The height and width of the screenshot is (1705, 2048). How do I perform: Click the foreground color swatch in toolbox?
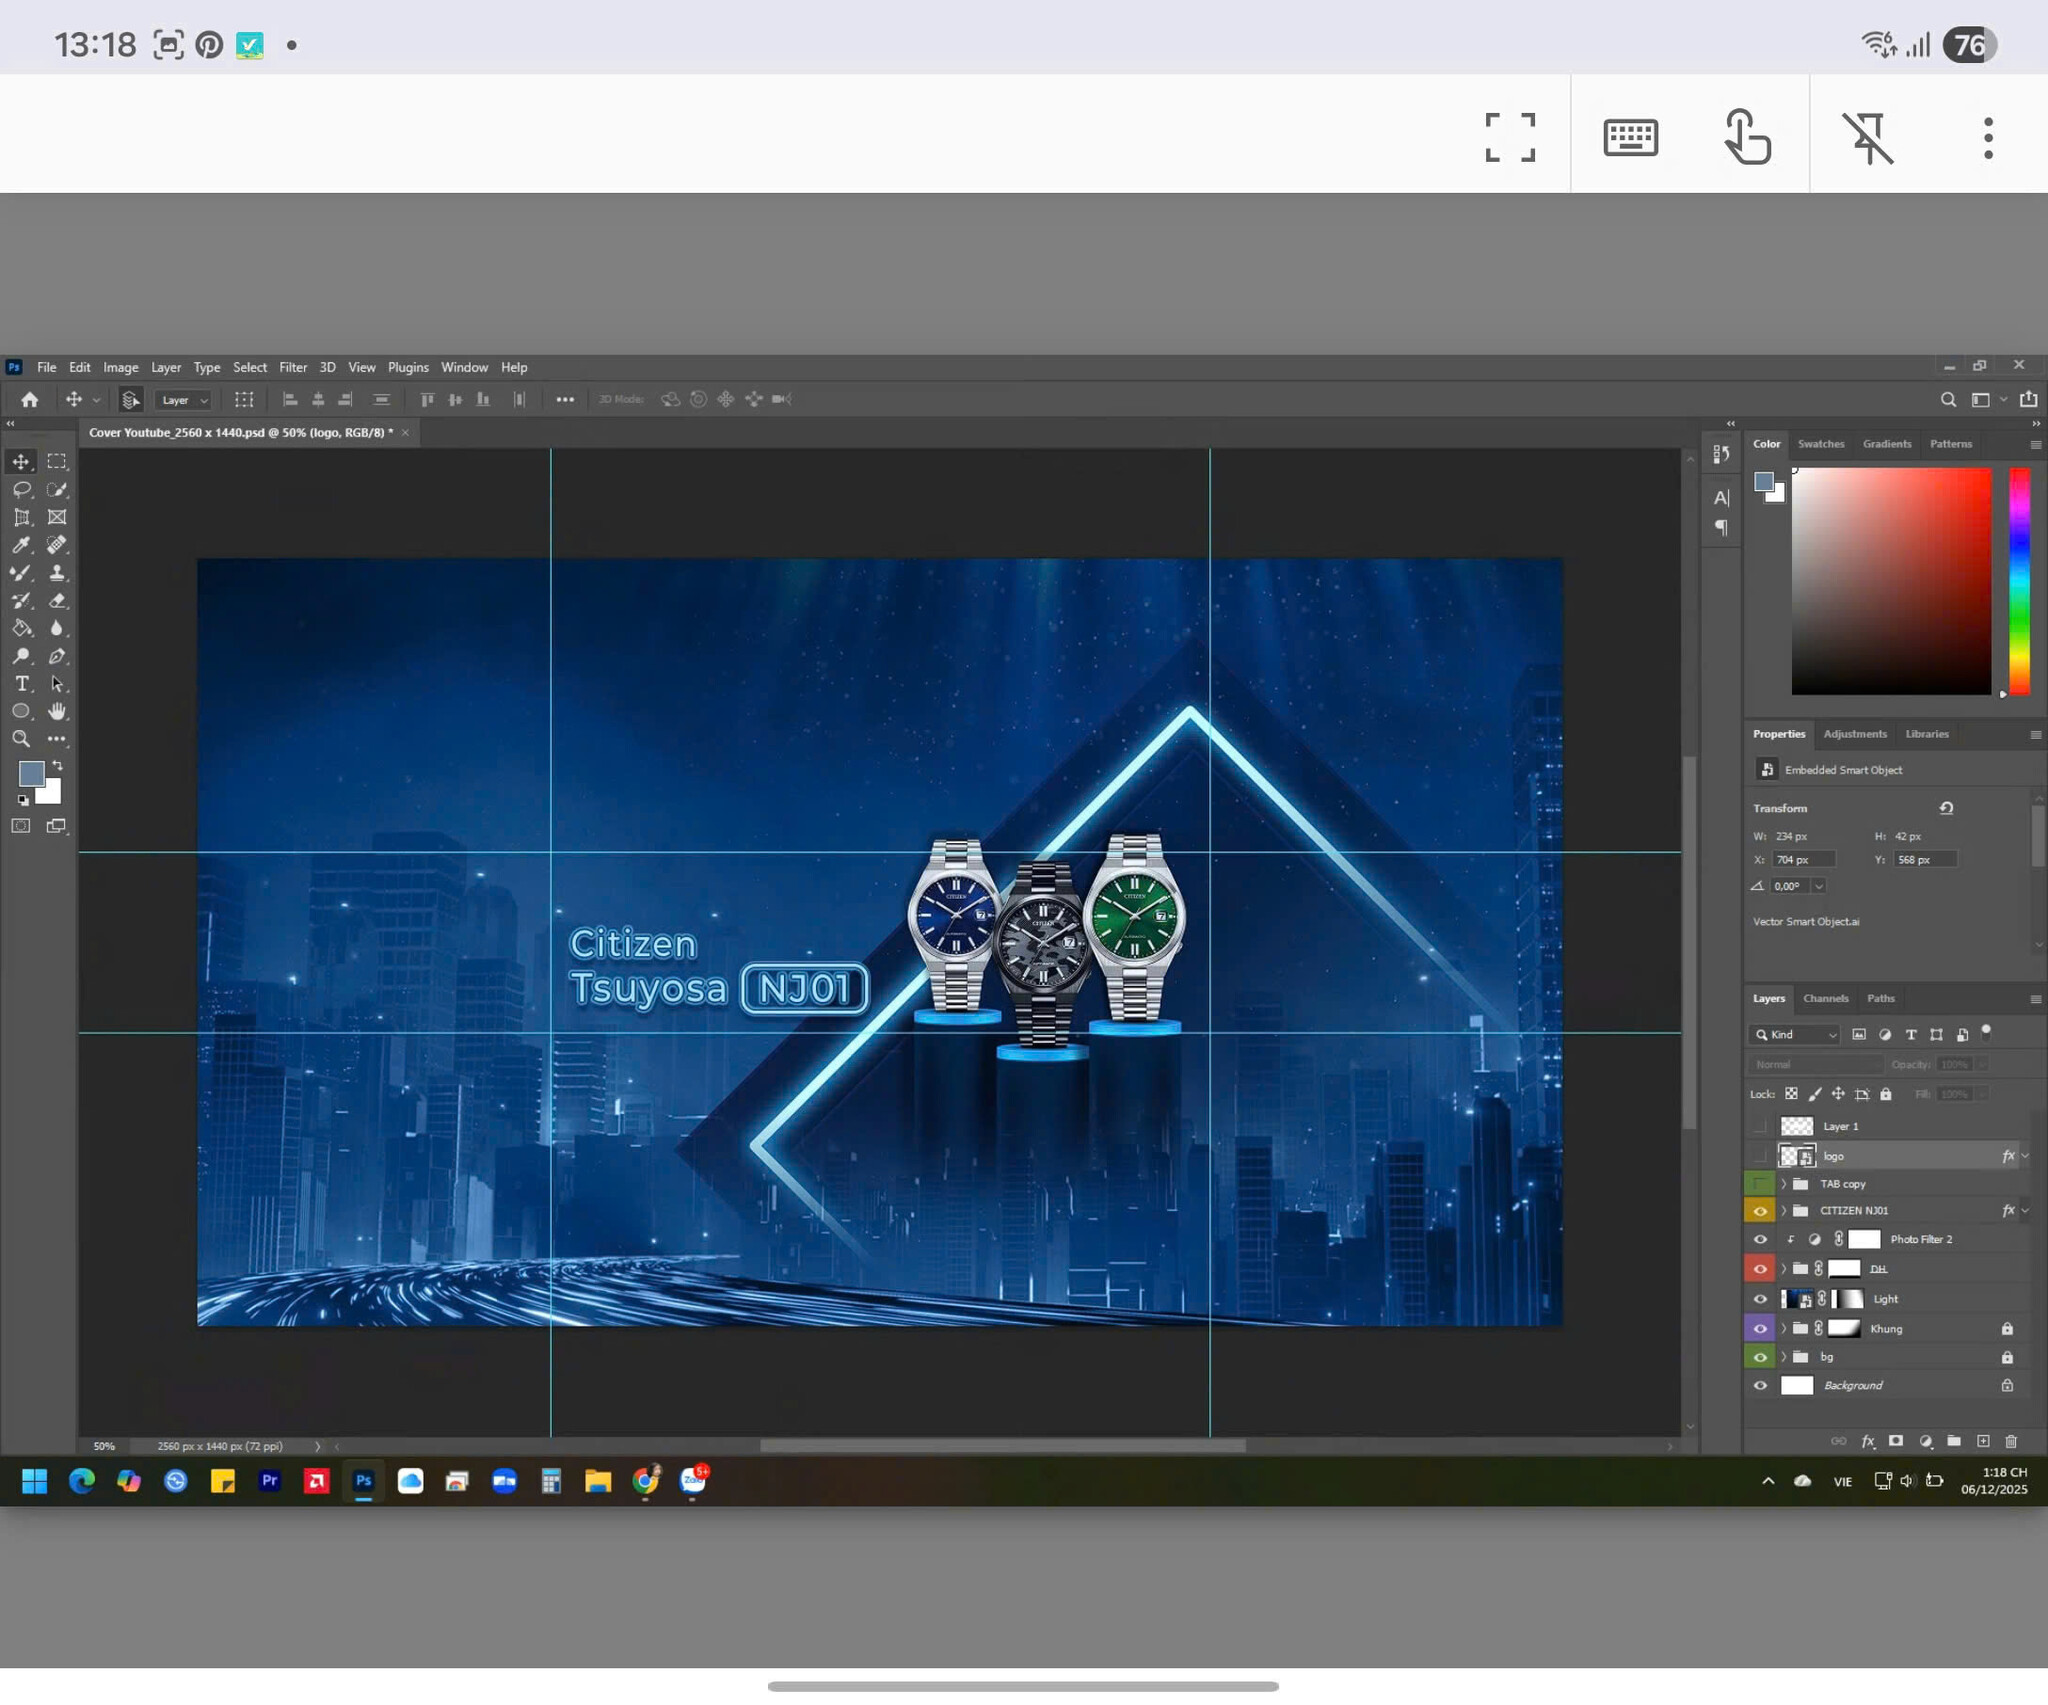point(31,773)
